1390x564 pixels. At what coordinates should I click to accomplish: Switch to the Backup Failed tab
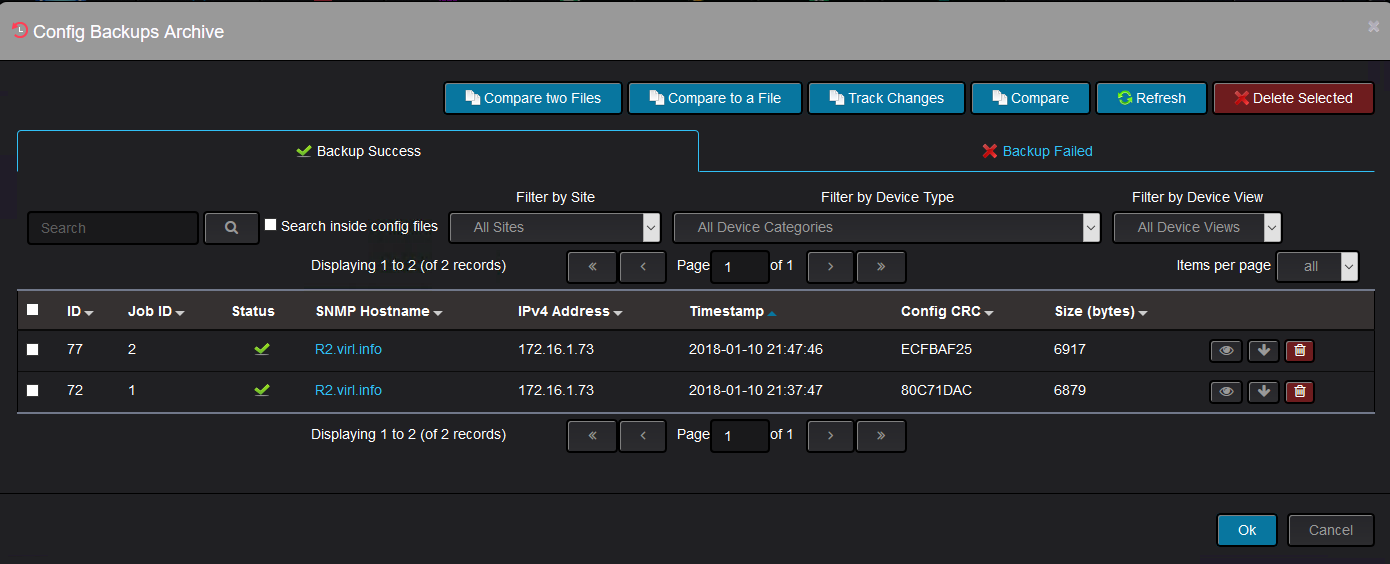[1037, 151]
